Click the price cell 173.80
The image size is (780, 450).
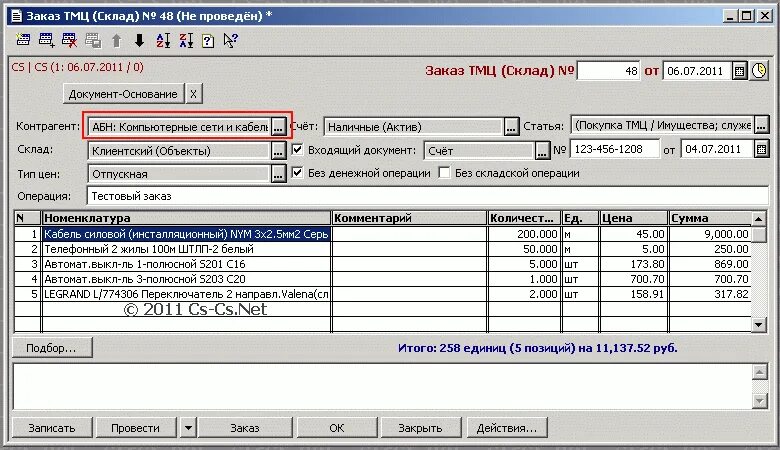pos(633,264)
